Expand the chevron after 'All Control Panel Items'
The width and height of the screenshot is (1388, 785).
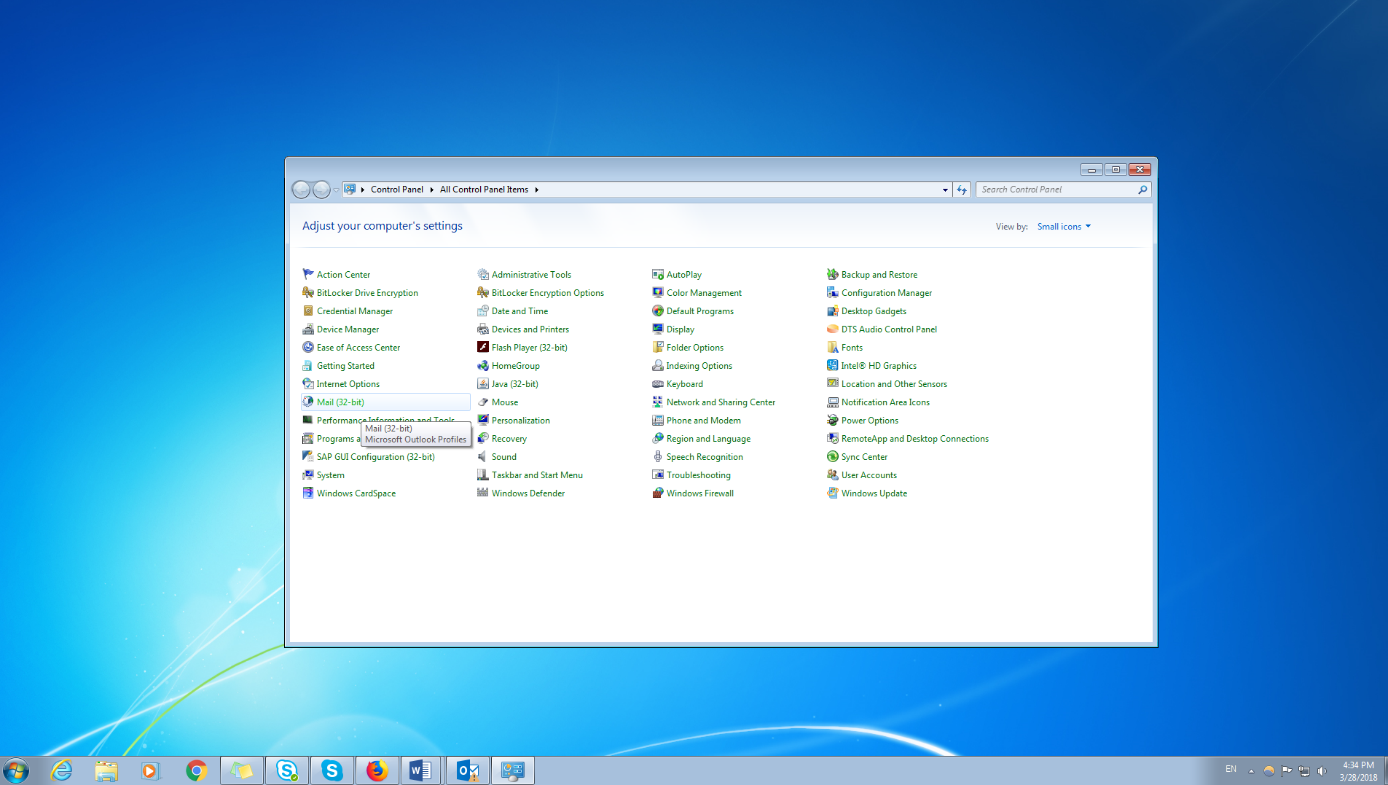tap(537, 189)
